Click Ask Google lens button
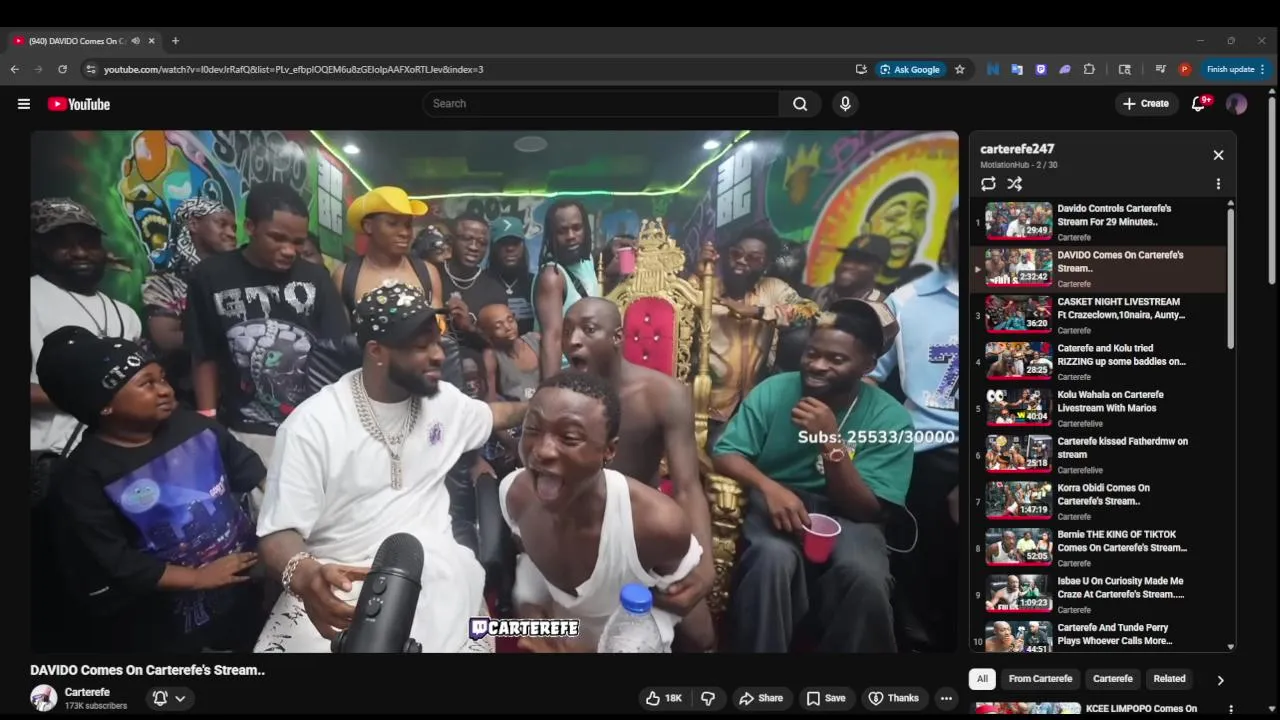The image size is (1280, 720). [x=909, y=69]
